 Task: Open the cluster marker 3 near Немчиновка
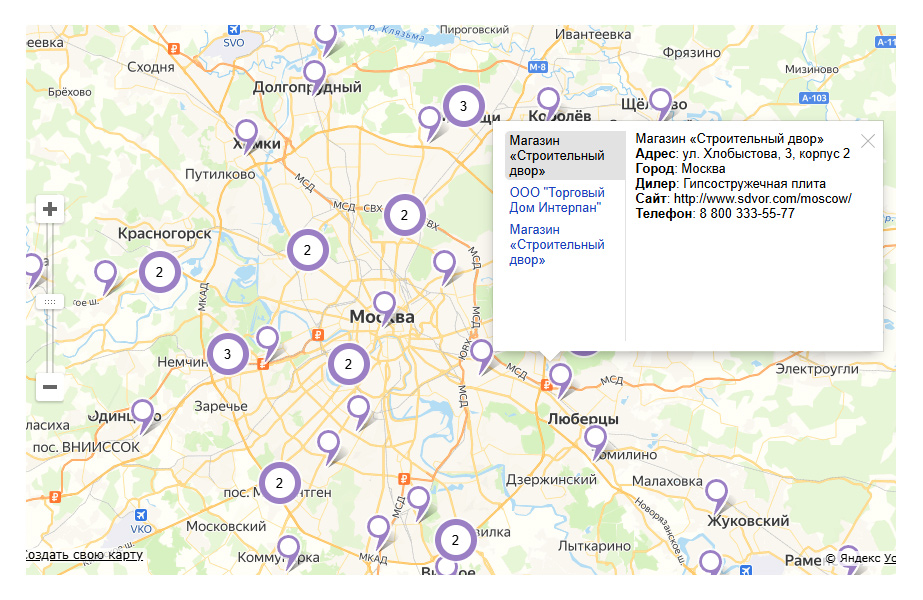coord(228,354)
